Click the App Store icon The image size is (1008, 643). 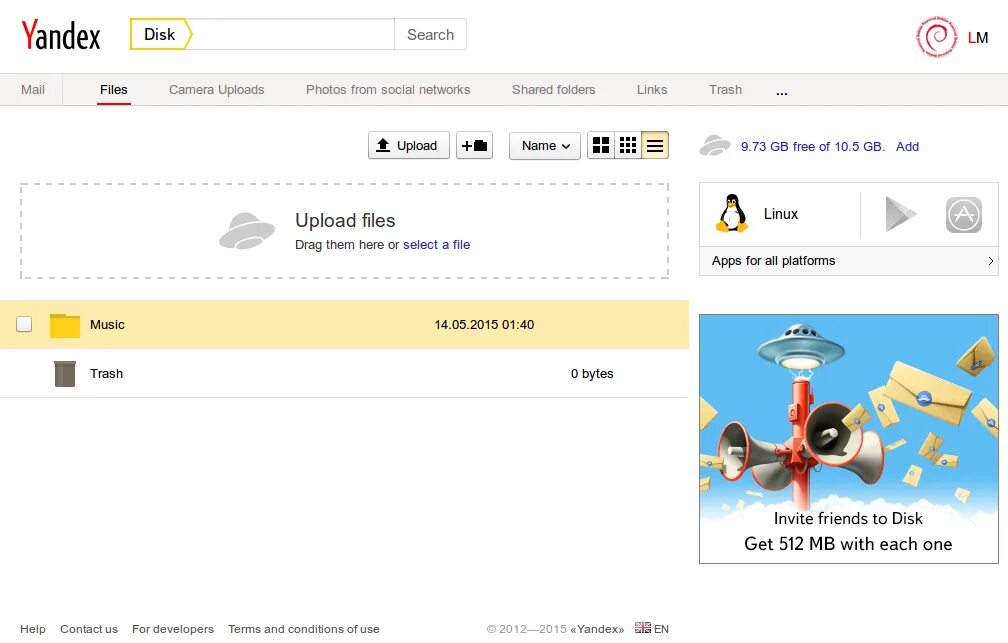click(964, 215)
